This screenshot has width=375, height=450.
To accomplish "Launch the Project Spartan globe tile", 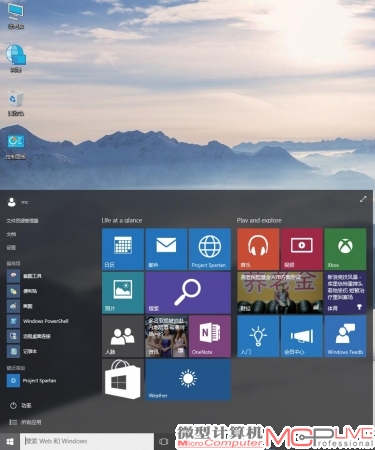I will [x=210, y=249].
